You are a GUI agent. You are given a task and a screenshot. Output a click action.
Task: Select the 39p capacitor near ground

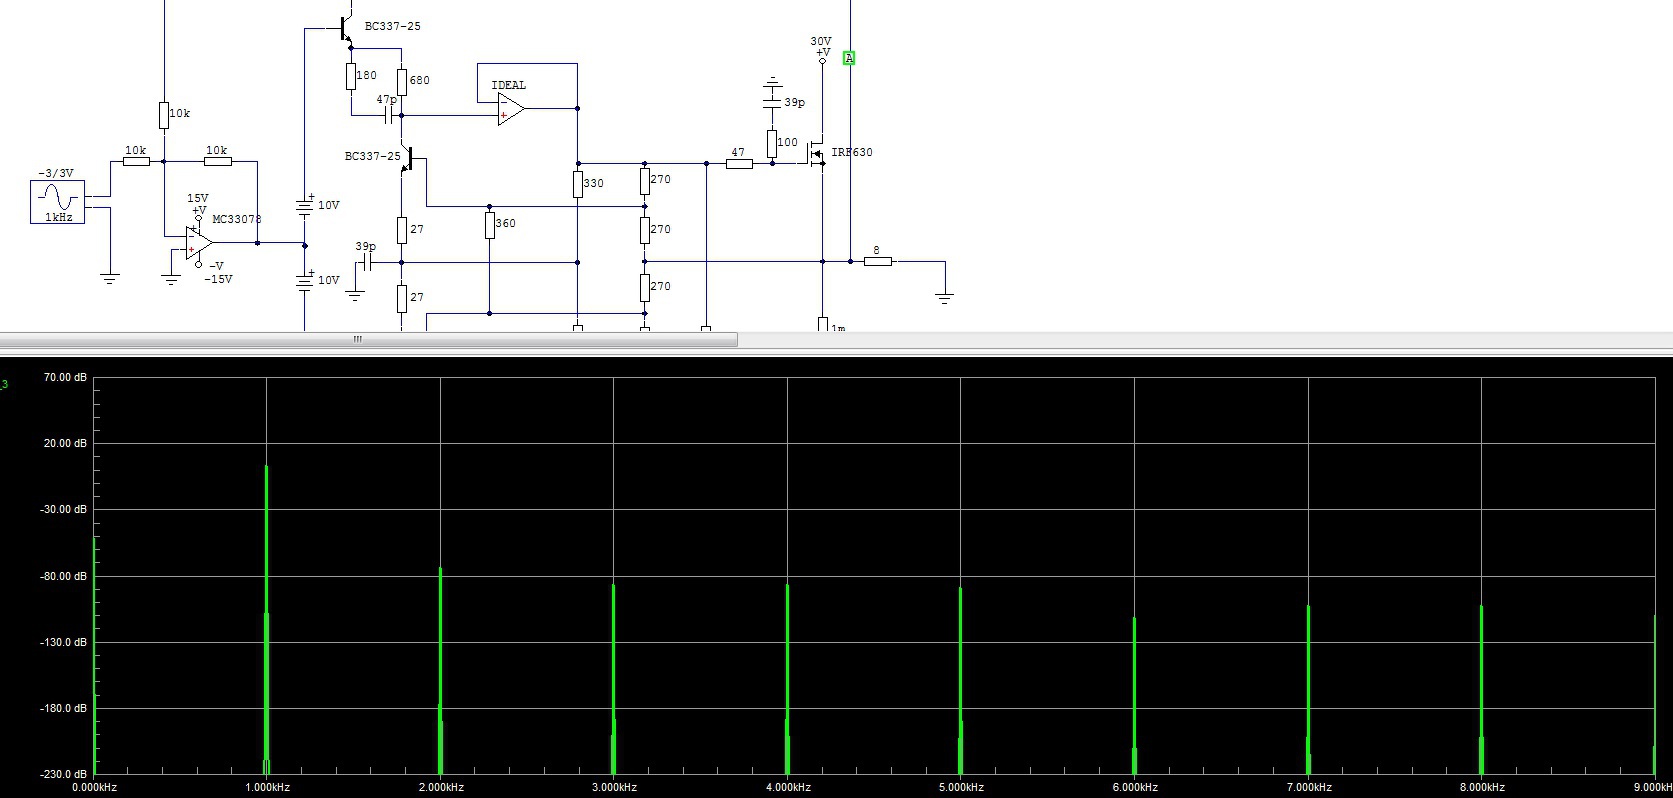point(366,262)
